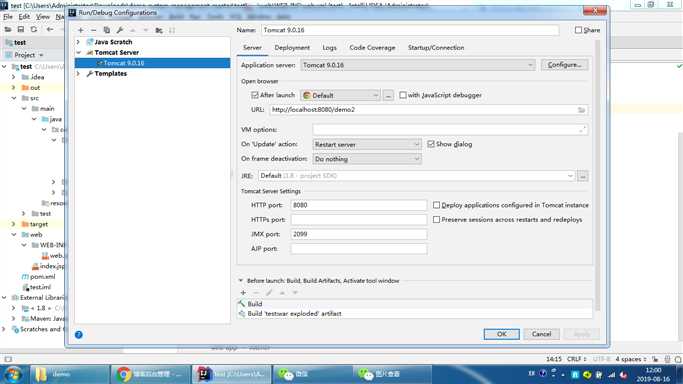
Task: Switch to IntelliJ IDEA taskbar item
Action: point(231,374)
